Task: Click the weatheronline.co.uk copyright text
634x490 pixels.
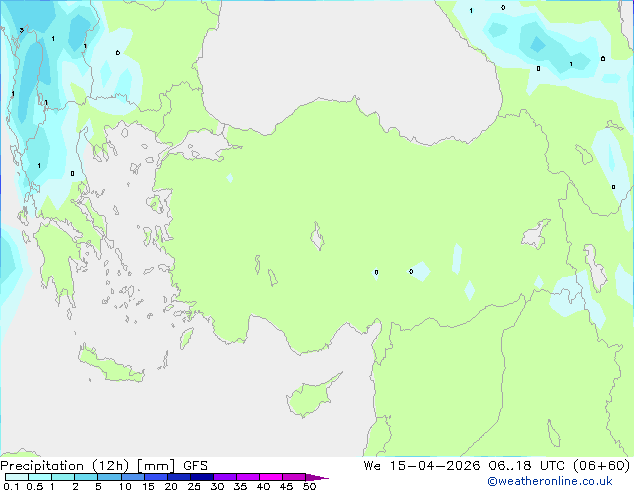Action: (x=550, y=481)
